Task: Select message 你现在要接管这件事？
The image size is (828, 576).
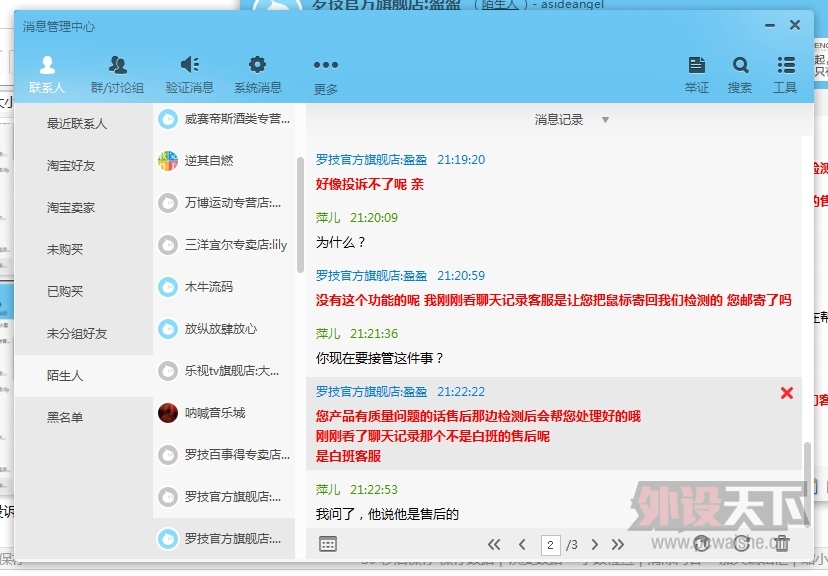Action: click(x=380, y=358)
